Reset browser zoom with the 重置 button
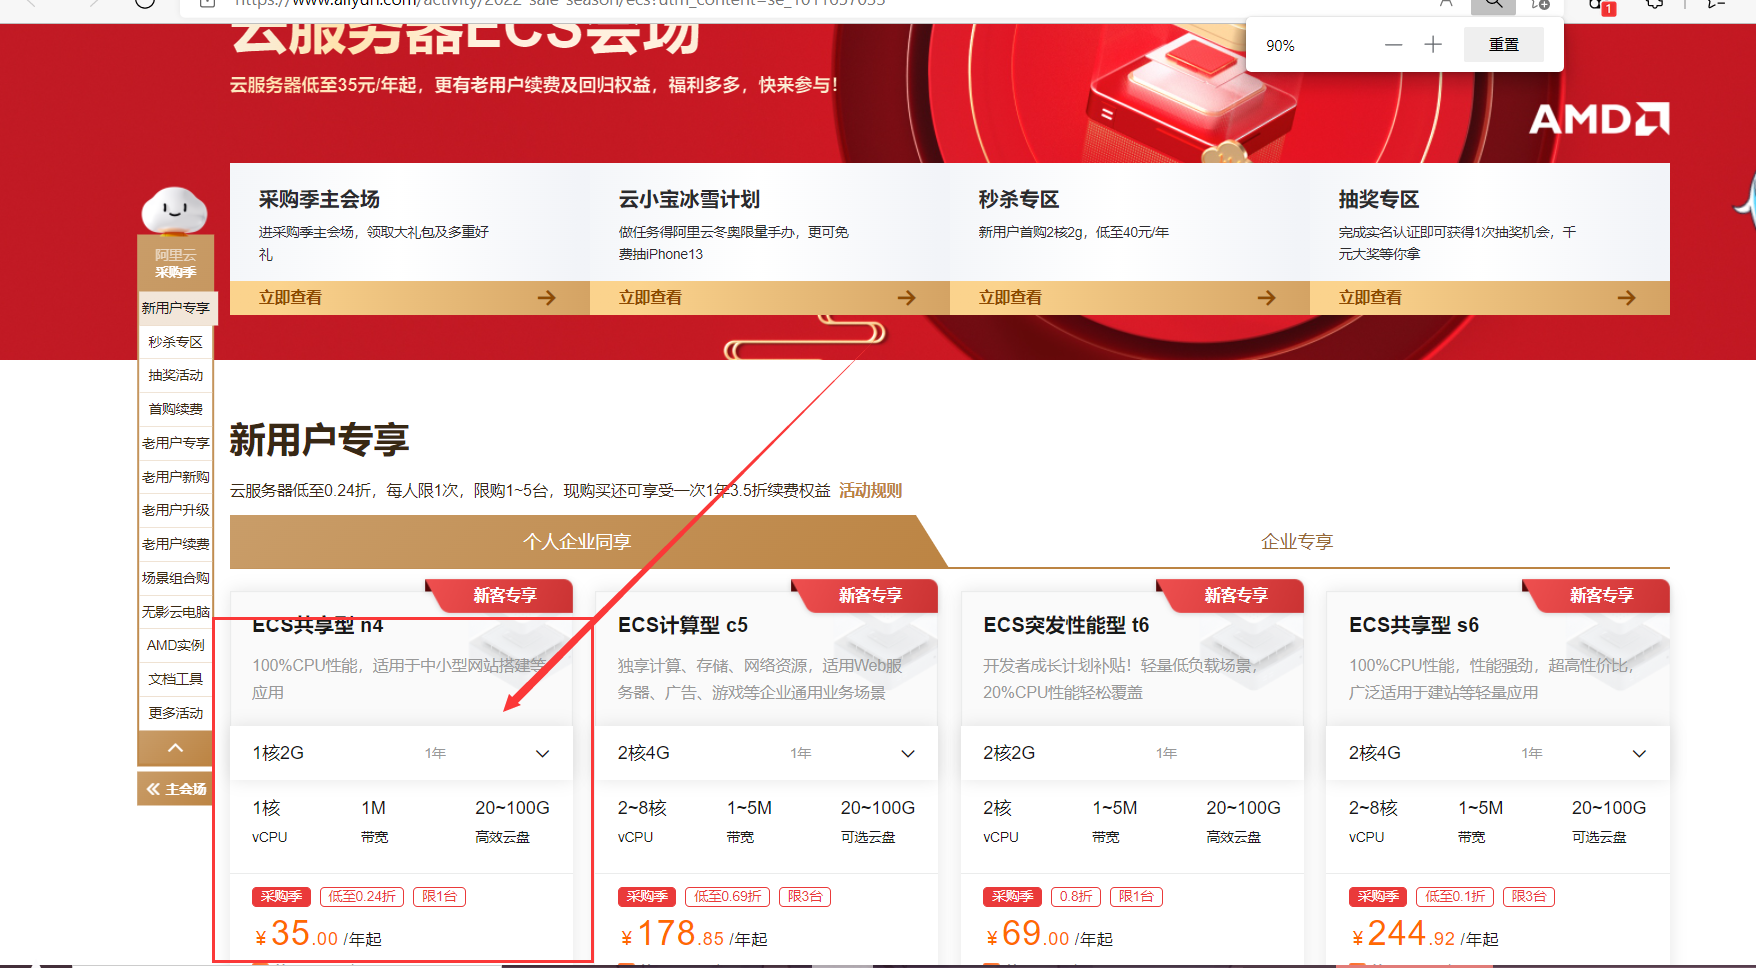This screenshot has width=1756, height=968. (x=1503, y=45)
